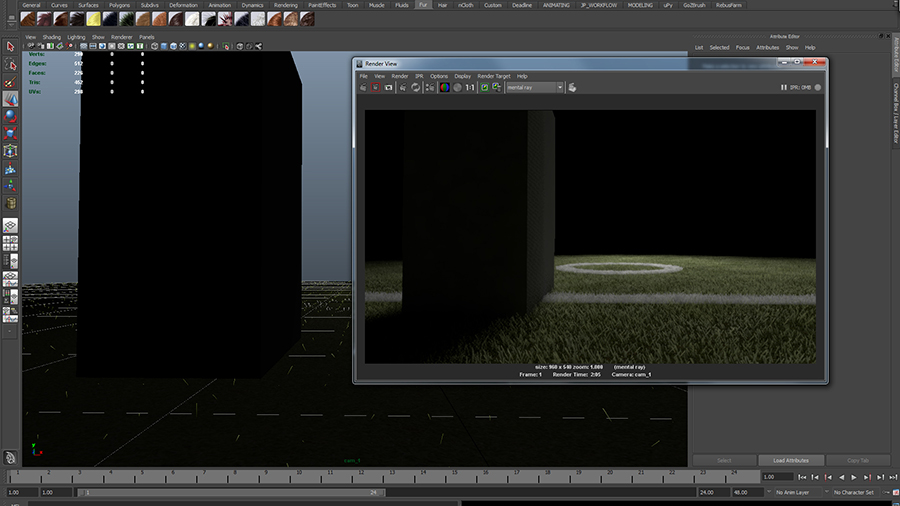Screen dimensions: 900x506
Task: Toggle the Channel Box / Layer Editor side tab
Action: click(x=895, y=110)
